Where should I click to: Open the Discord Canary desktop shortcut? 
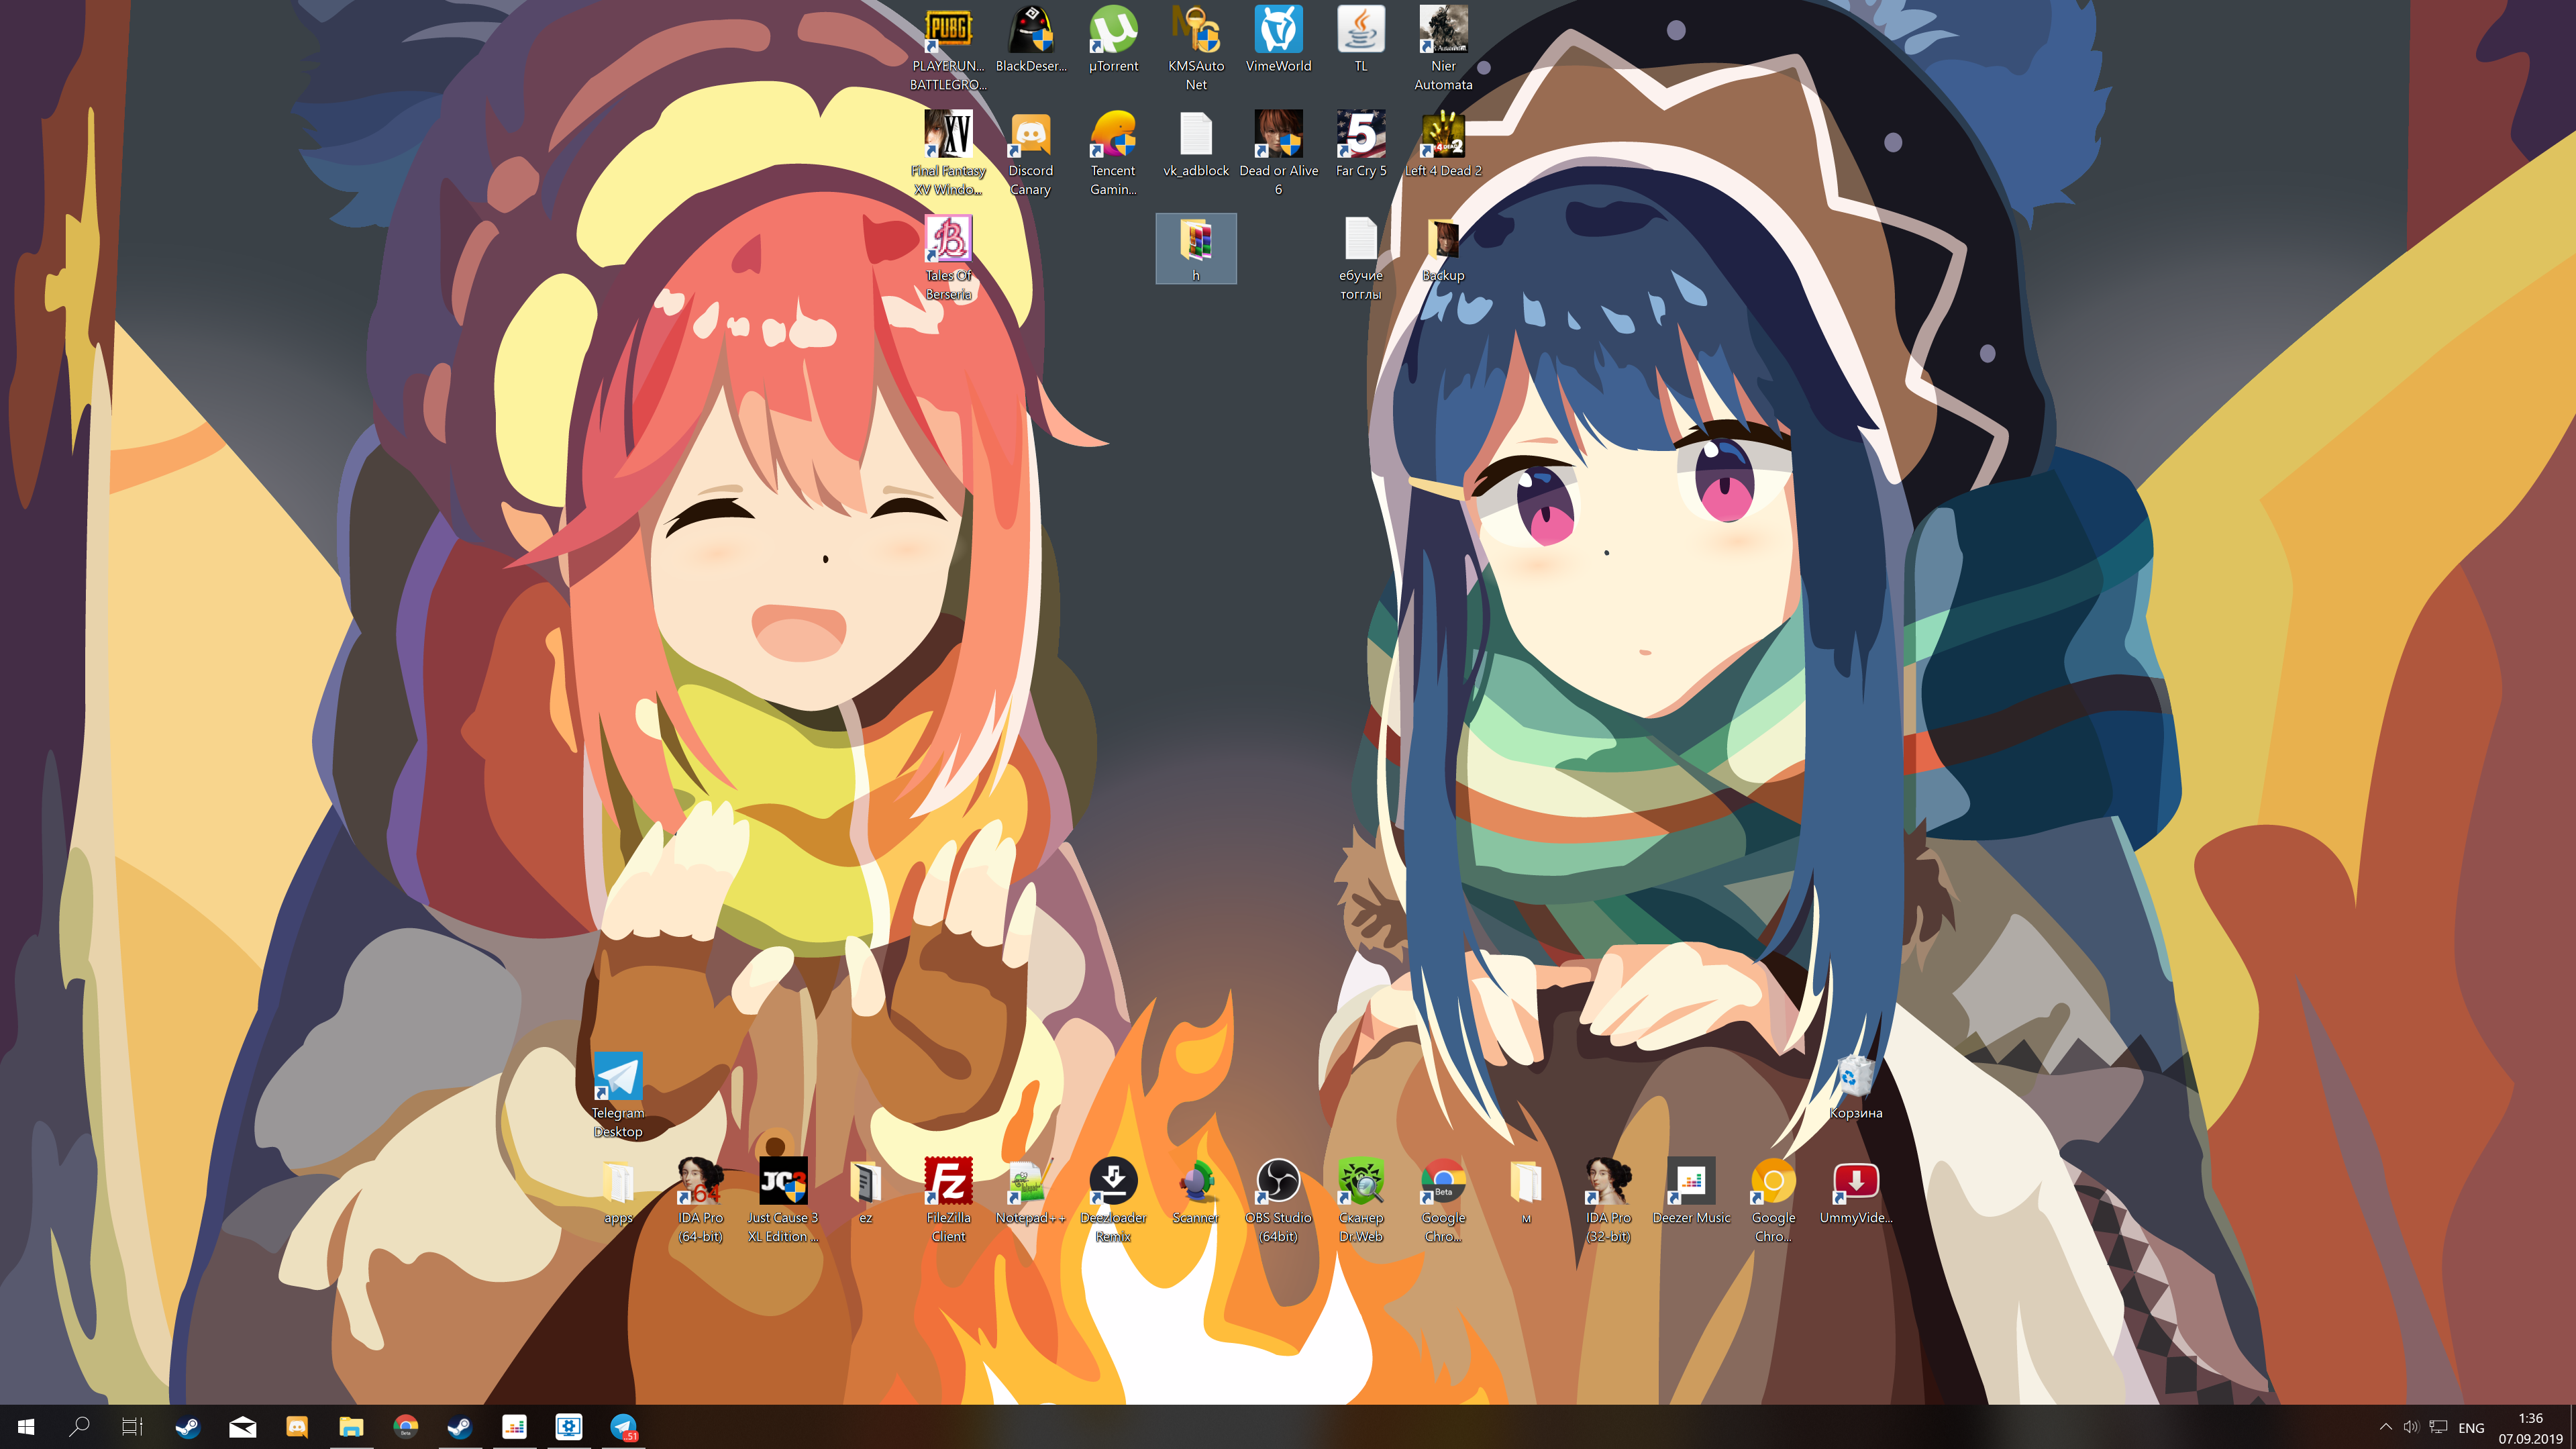[x=1030, y=153]
